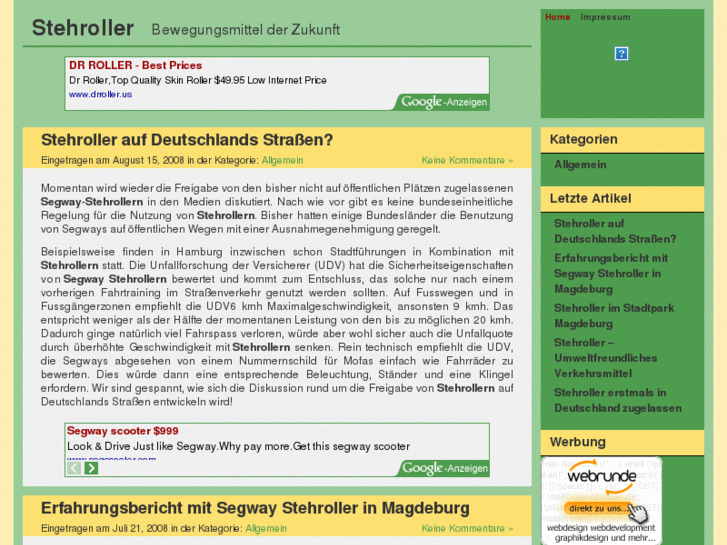Click the Stehroller site title
Image resolution: width=727 pixels, height=545 pixels.
83,28
